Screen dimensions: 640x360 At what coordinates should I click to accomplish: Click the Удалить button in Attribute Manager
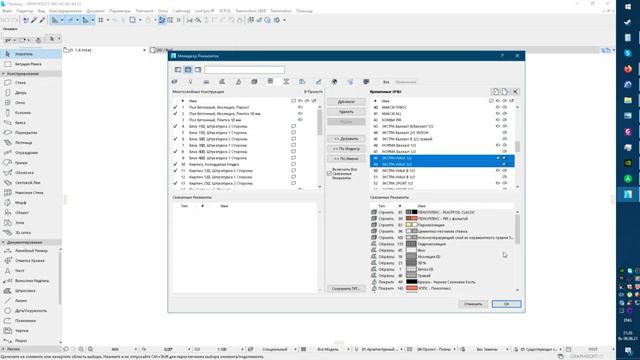pos(346,112)
